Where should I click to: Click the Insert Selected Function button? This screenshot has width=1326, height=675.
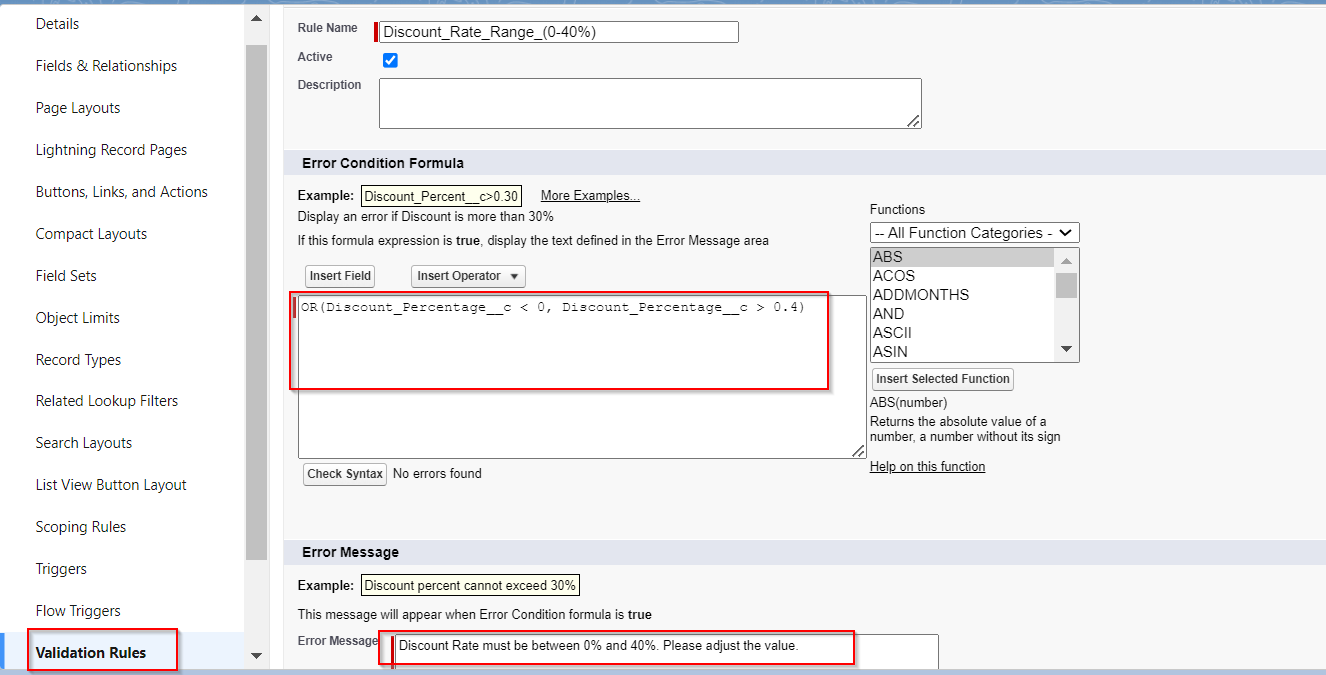(941, 379)
